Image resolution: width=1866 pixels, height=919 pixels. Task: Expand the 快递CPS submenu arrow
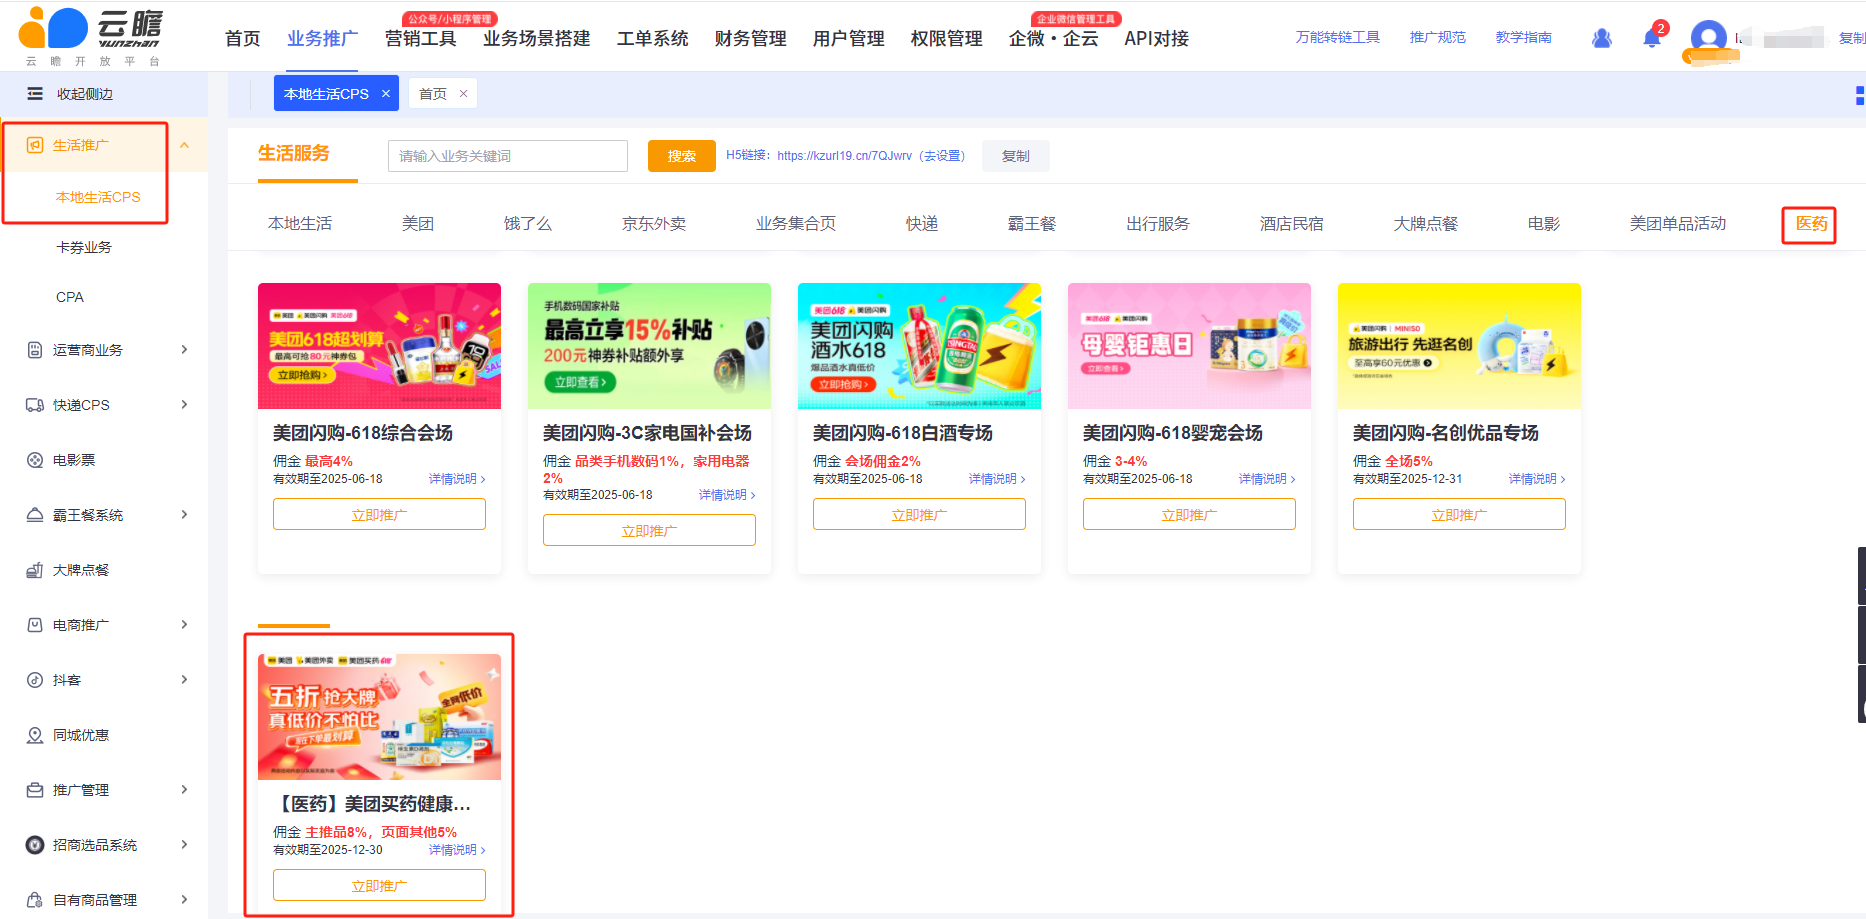pos(185,404)
